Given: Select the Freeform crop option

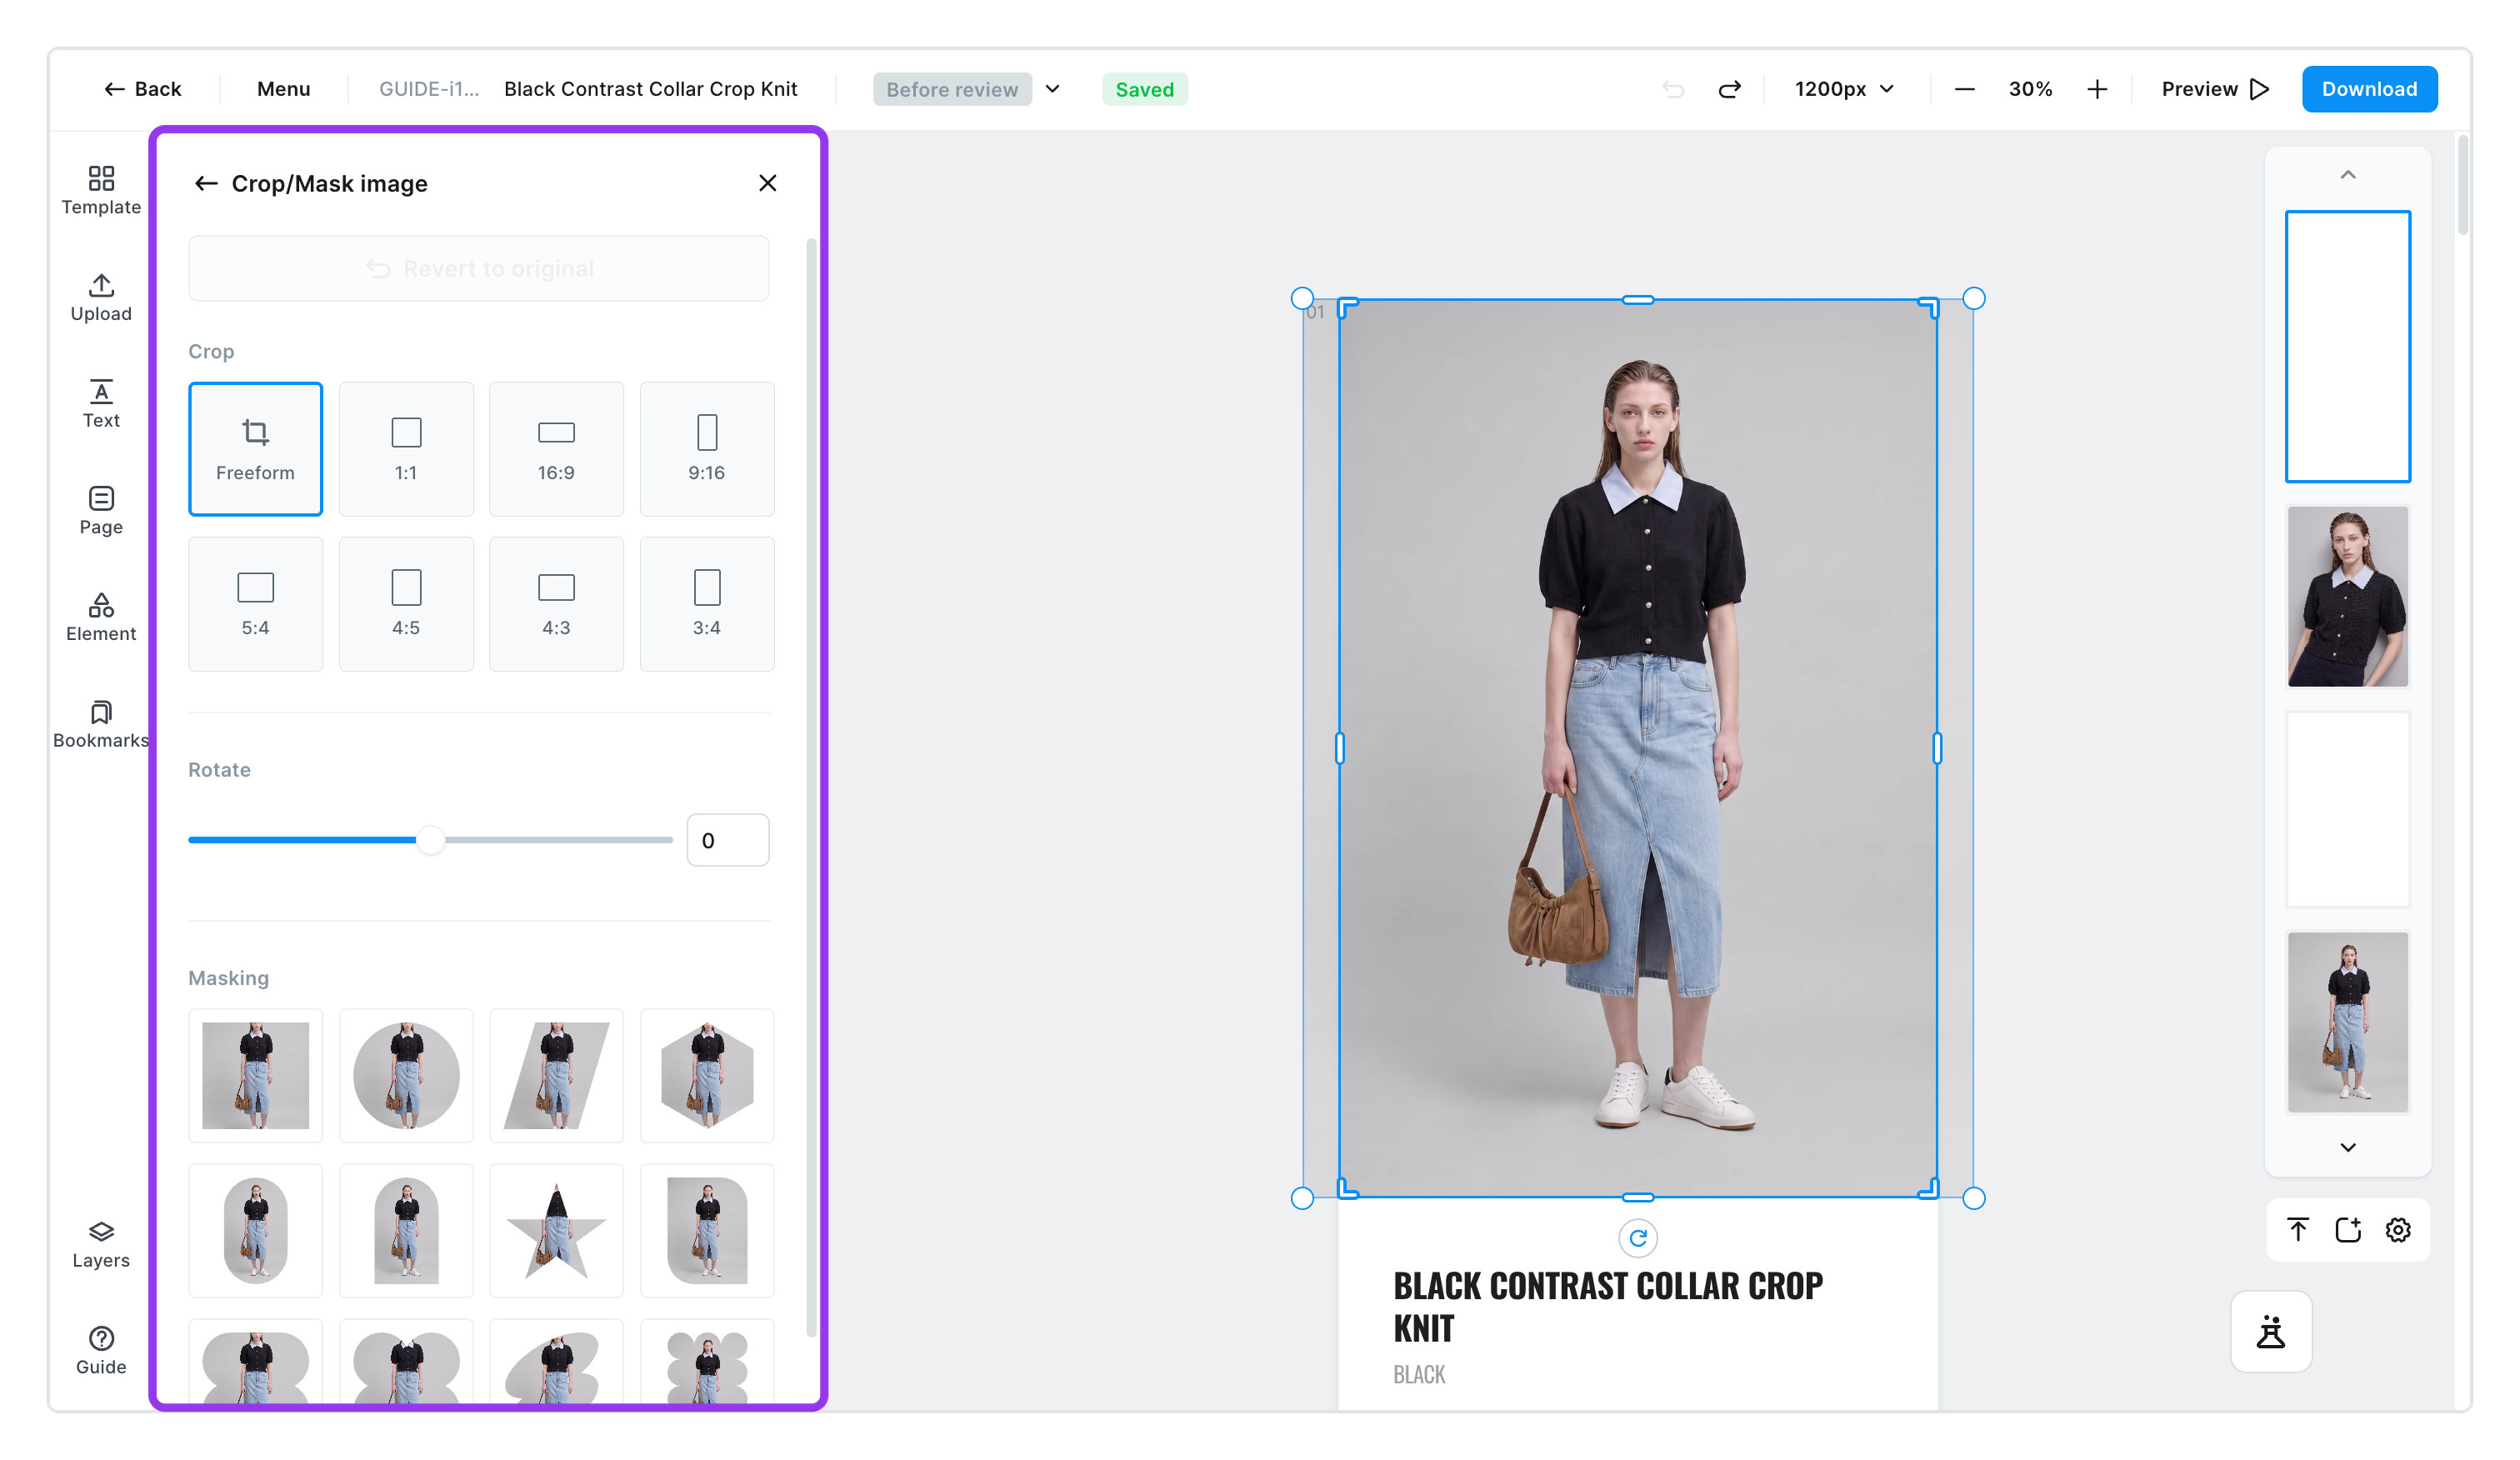Looking at the screenshot, I should [255, 448].
